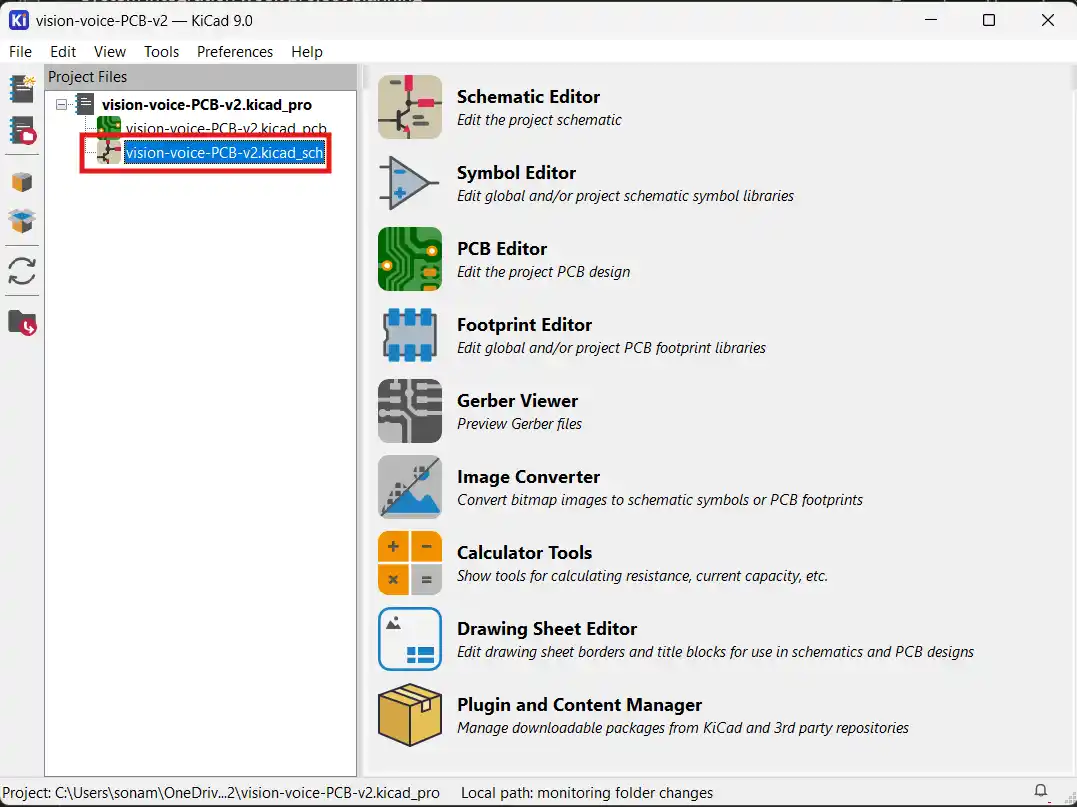Click the Image Converter title text
Image resolution: width=1077 pixels, height=807 pixels.
pos(528,477)
